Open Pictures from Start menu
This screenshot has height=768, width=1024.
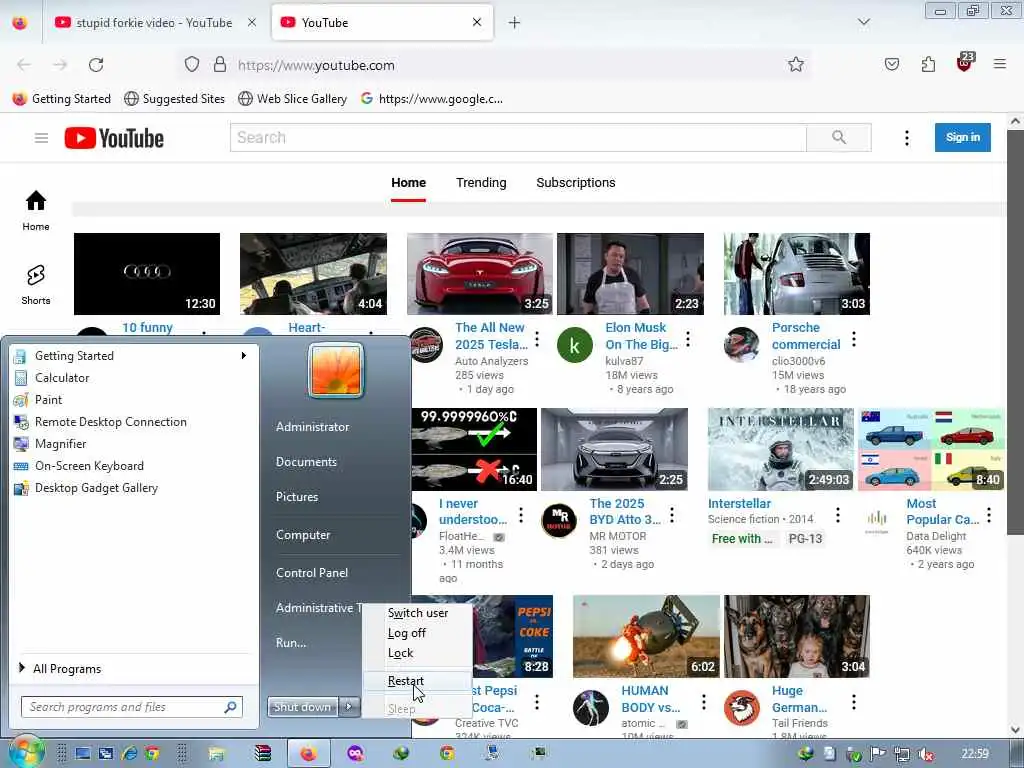(x=296, y=497)
